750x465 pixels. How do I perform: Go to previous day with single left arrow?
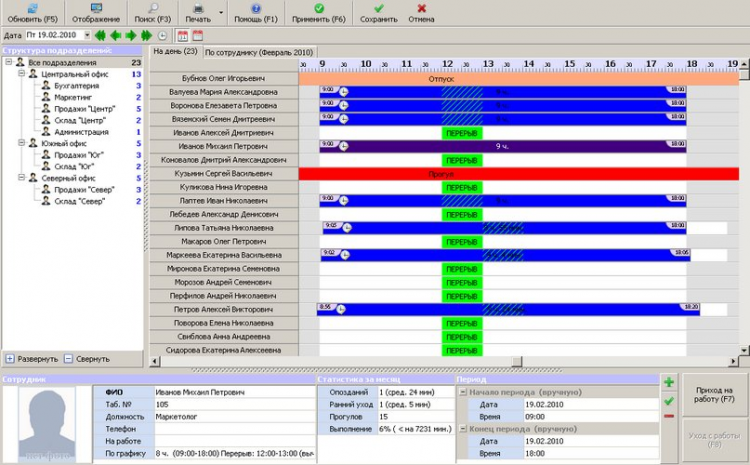point(117,36)
